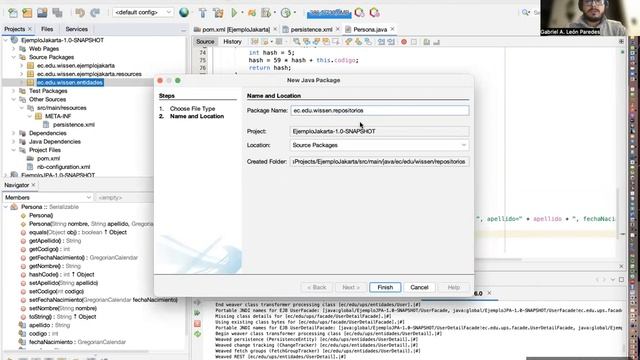Click the Build Project hammer icon
This screenshot has height=360, width=640.
pyautogui.click(x=203, y=13)
